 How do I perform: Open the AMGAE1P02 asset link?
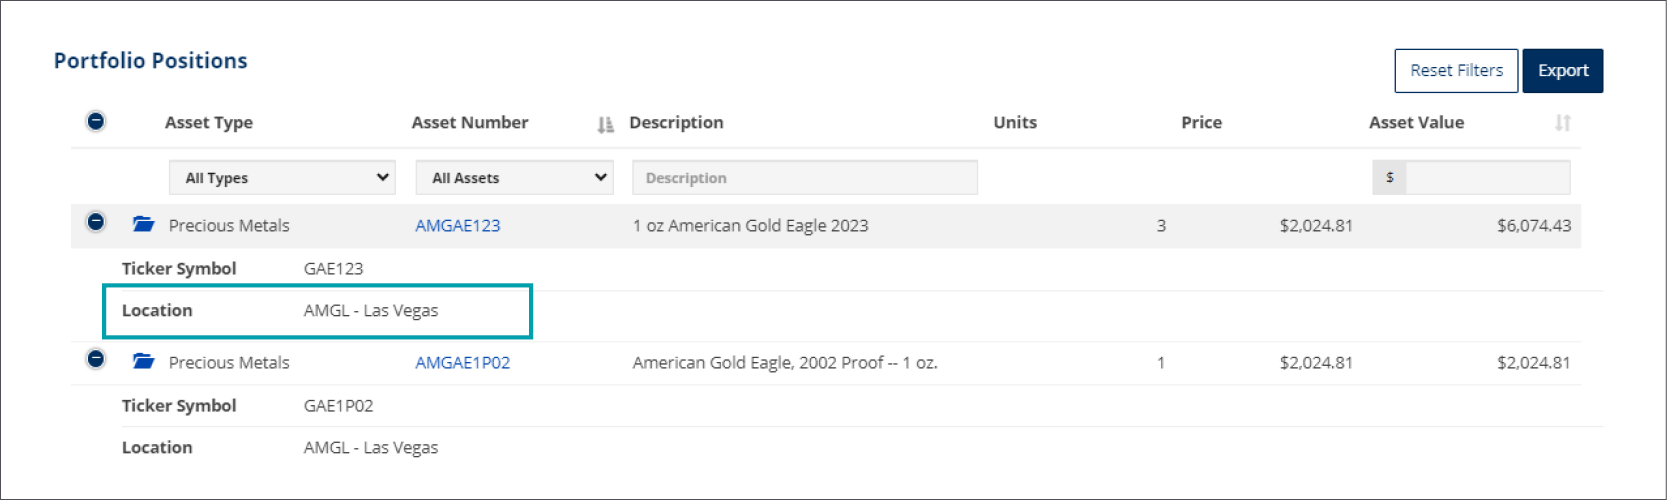[463, 363]
